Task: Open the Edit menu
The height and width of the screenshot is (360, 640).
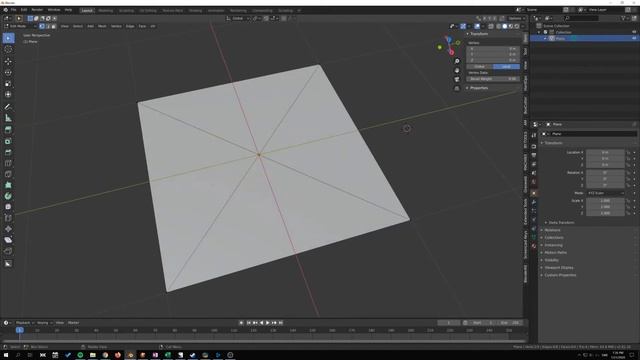Action: click(24, 10)
